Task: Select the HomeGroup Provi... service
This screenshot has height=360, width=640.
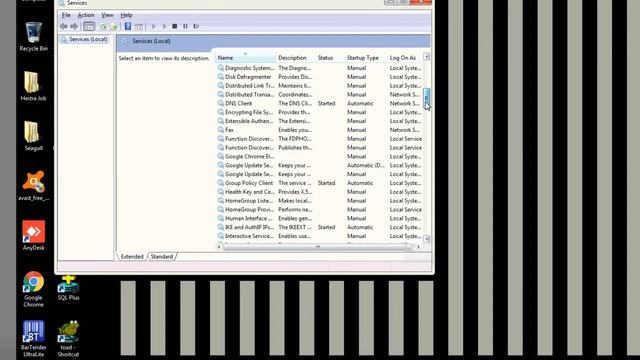Action: coord(320,210)
